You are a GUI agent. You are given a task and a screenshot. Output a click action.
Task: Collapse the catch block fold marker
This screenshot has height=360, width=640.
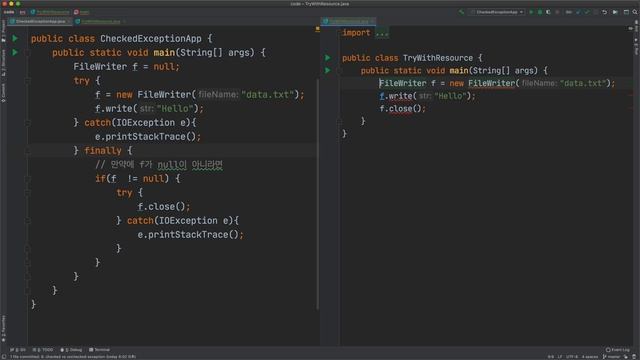pos(28,123)
